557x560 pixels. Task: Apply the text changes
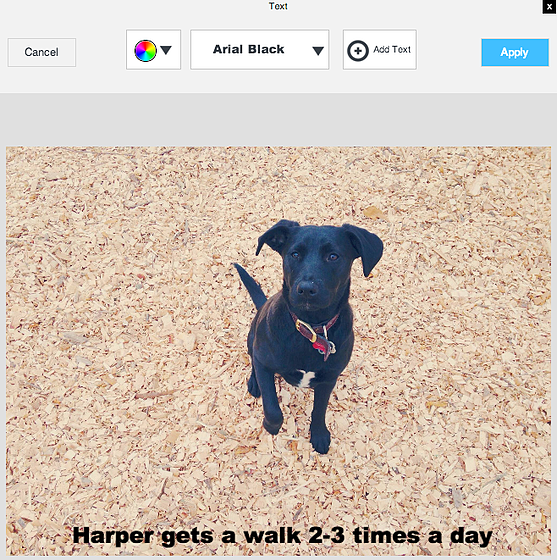(x=515, y=52)
